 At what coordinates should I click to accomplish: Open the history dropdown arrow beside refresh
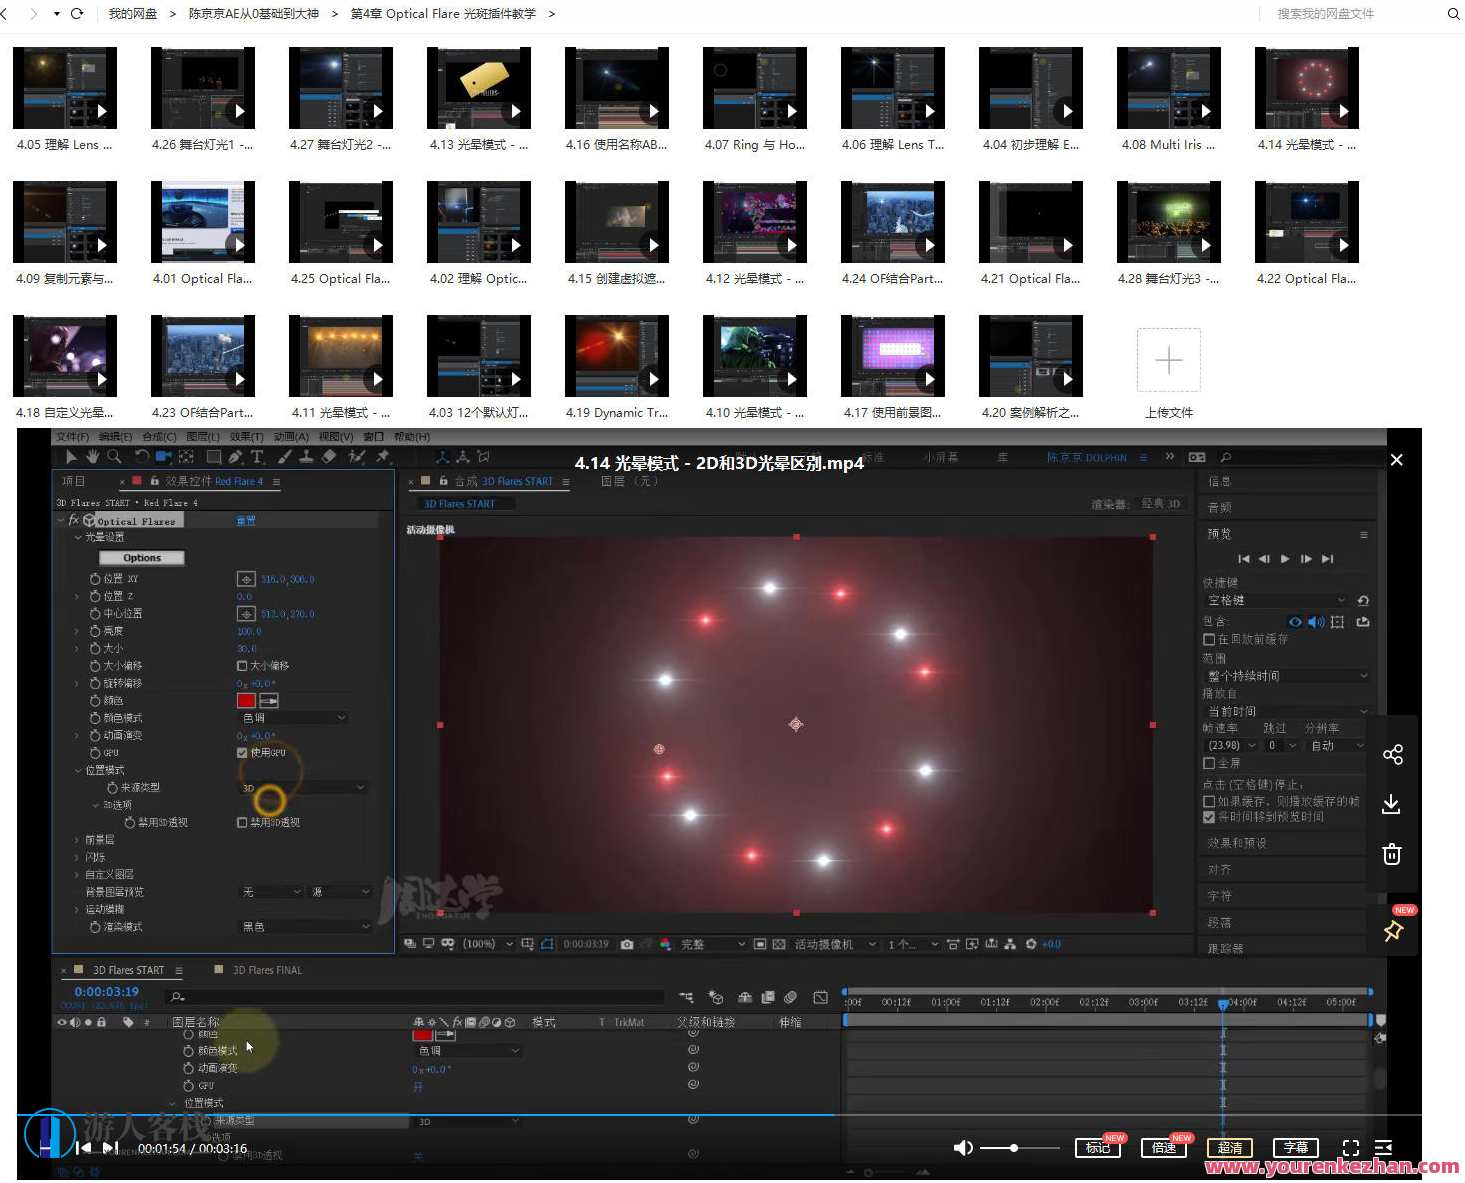pyautogui.click(x=56, y=14)
